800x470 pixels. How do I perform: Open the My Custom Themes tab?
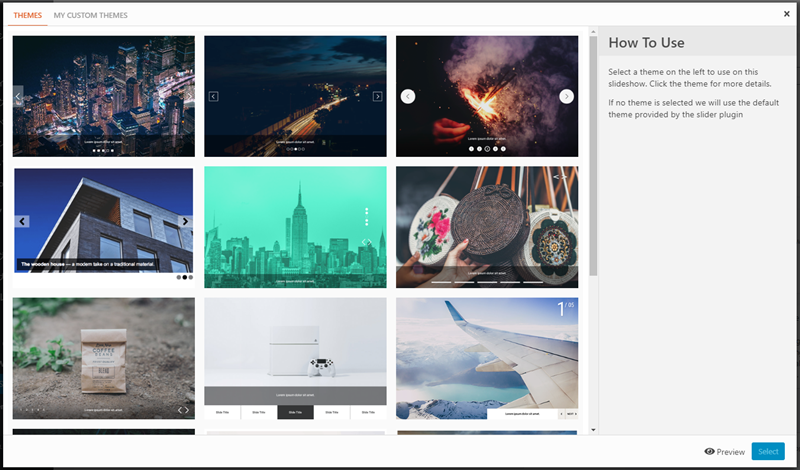pyautogui.click(x=90, y=15)
